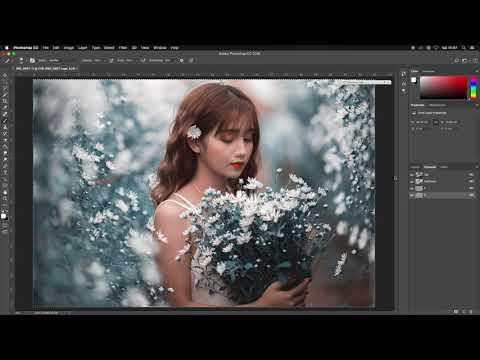
Task: Open the Image menu
Action: click(x=69, y=48)
